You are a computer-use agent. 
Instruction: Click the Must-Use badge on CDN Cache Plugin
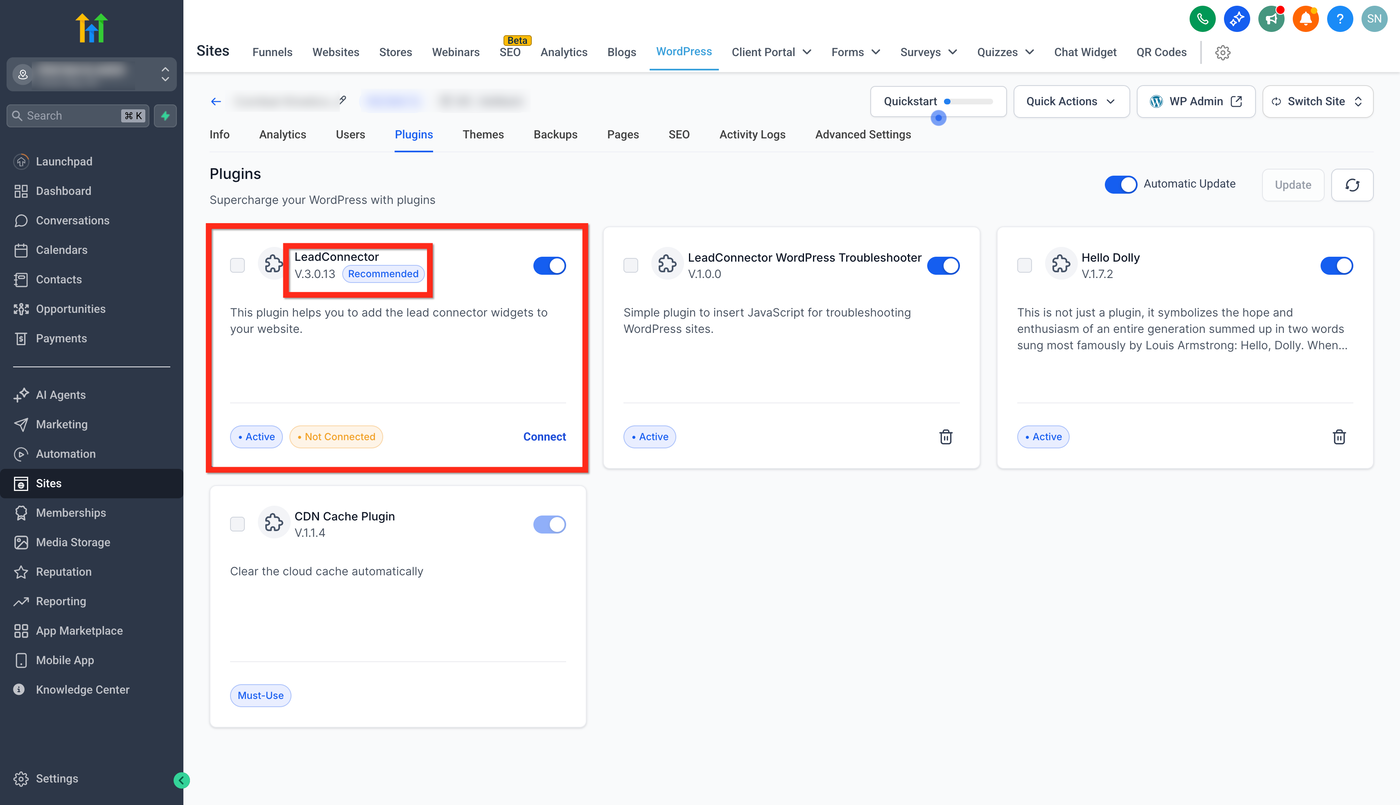click(260, 696)
